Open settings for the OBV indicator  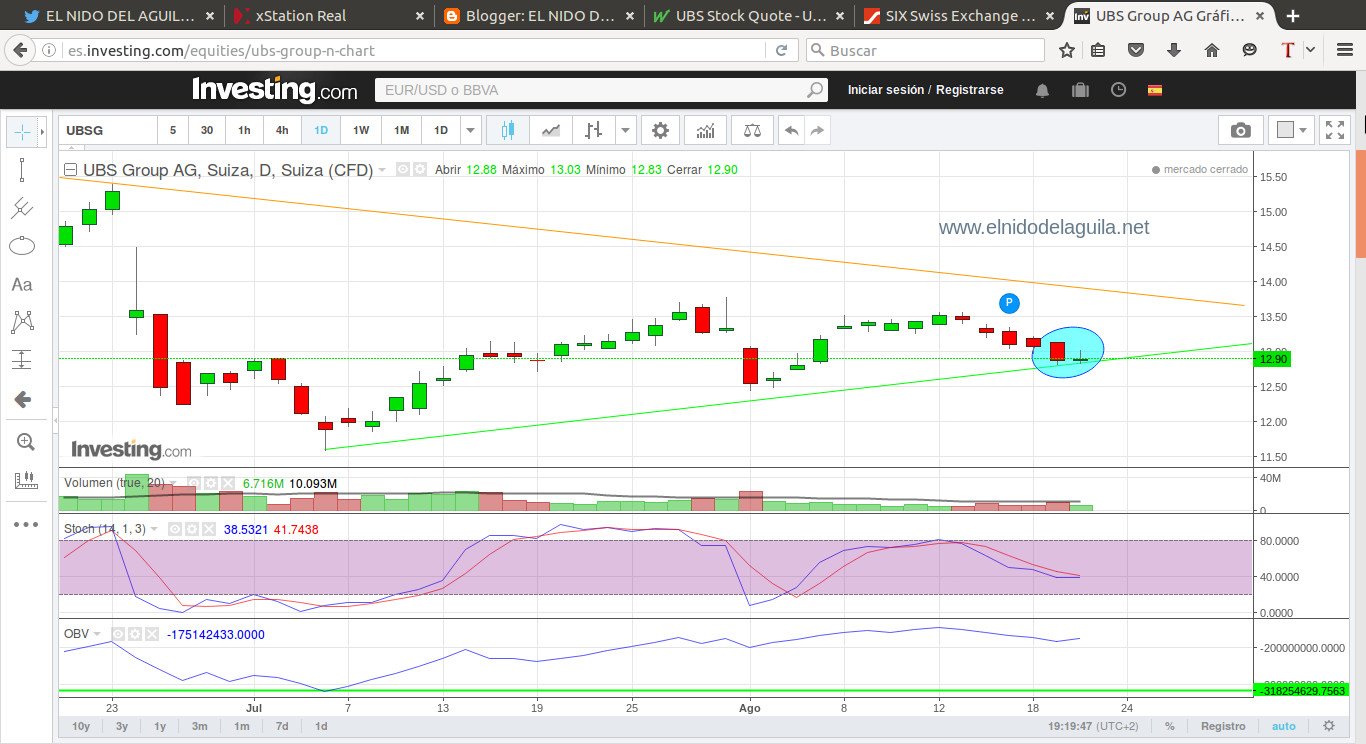coord(135,634)
